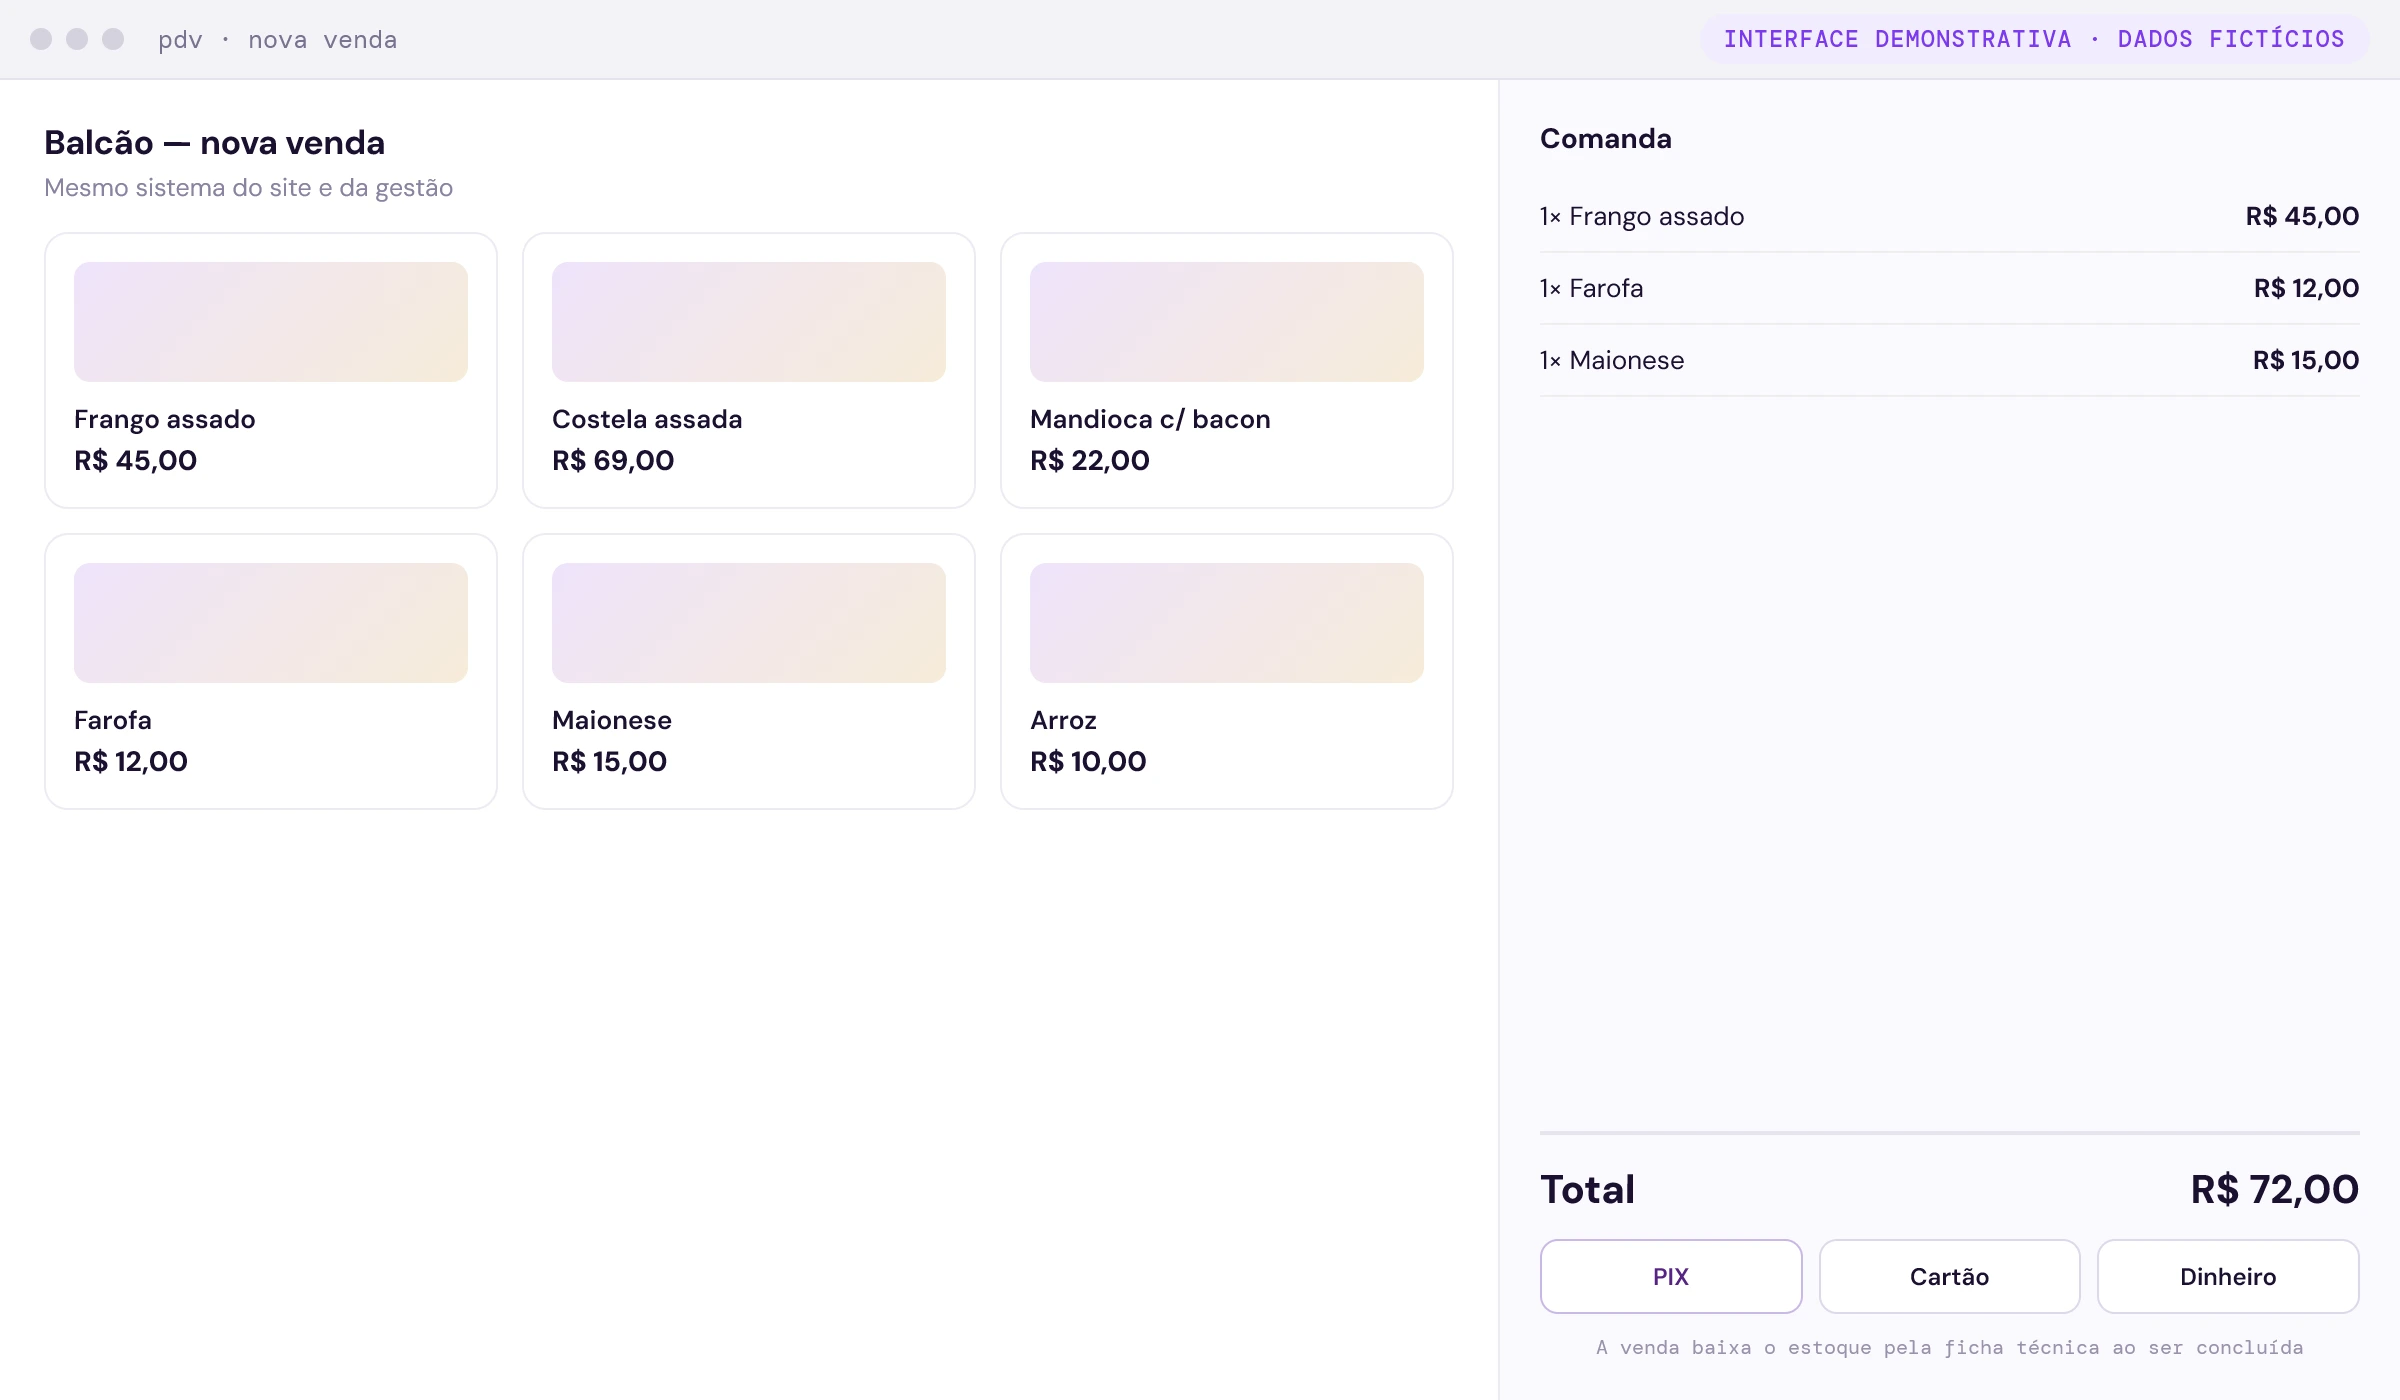Click the Costela assada thumbnail image
Screen dimensions: 2400x1400
click(x=749, y=322)
